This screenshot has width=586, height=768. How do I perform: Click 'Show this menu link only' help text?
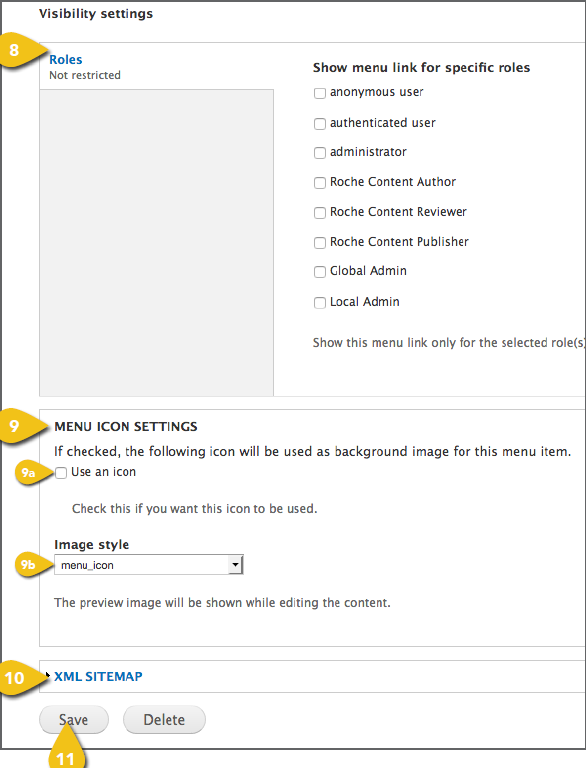449,343
